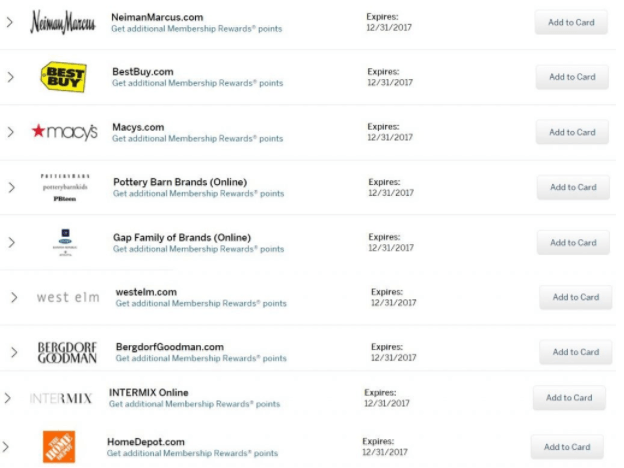This screenshot has height=468, width=624.
Task: Click the INTERMIX logo
Action: pyautogui.click(x=61, y=398)
